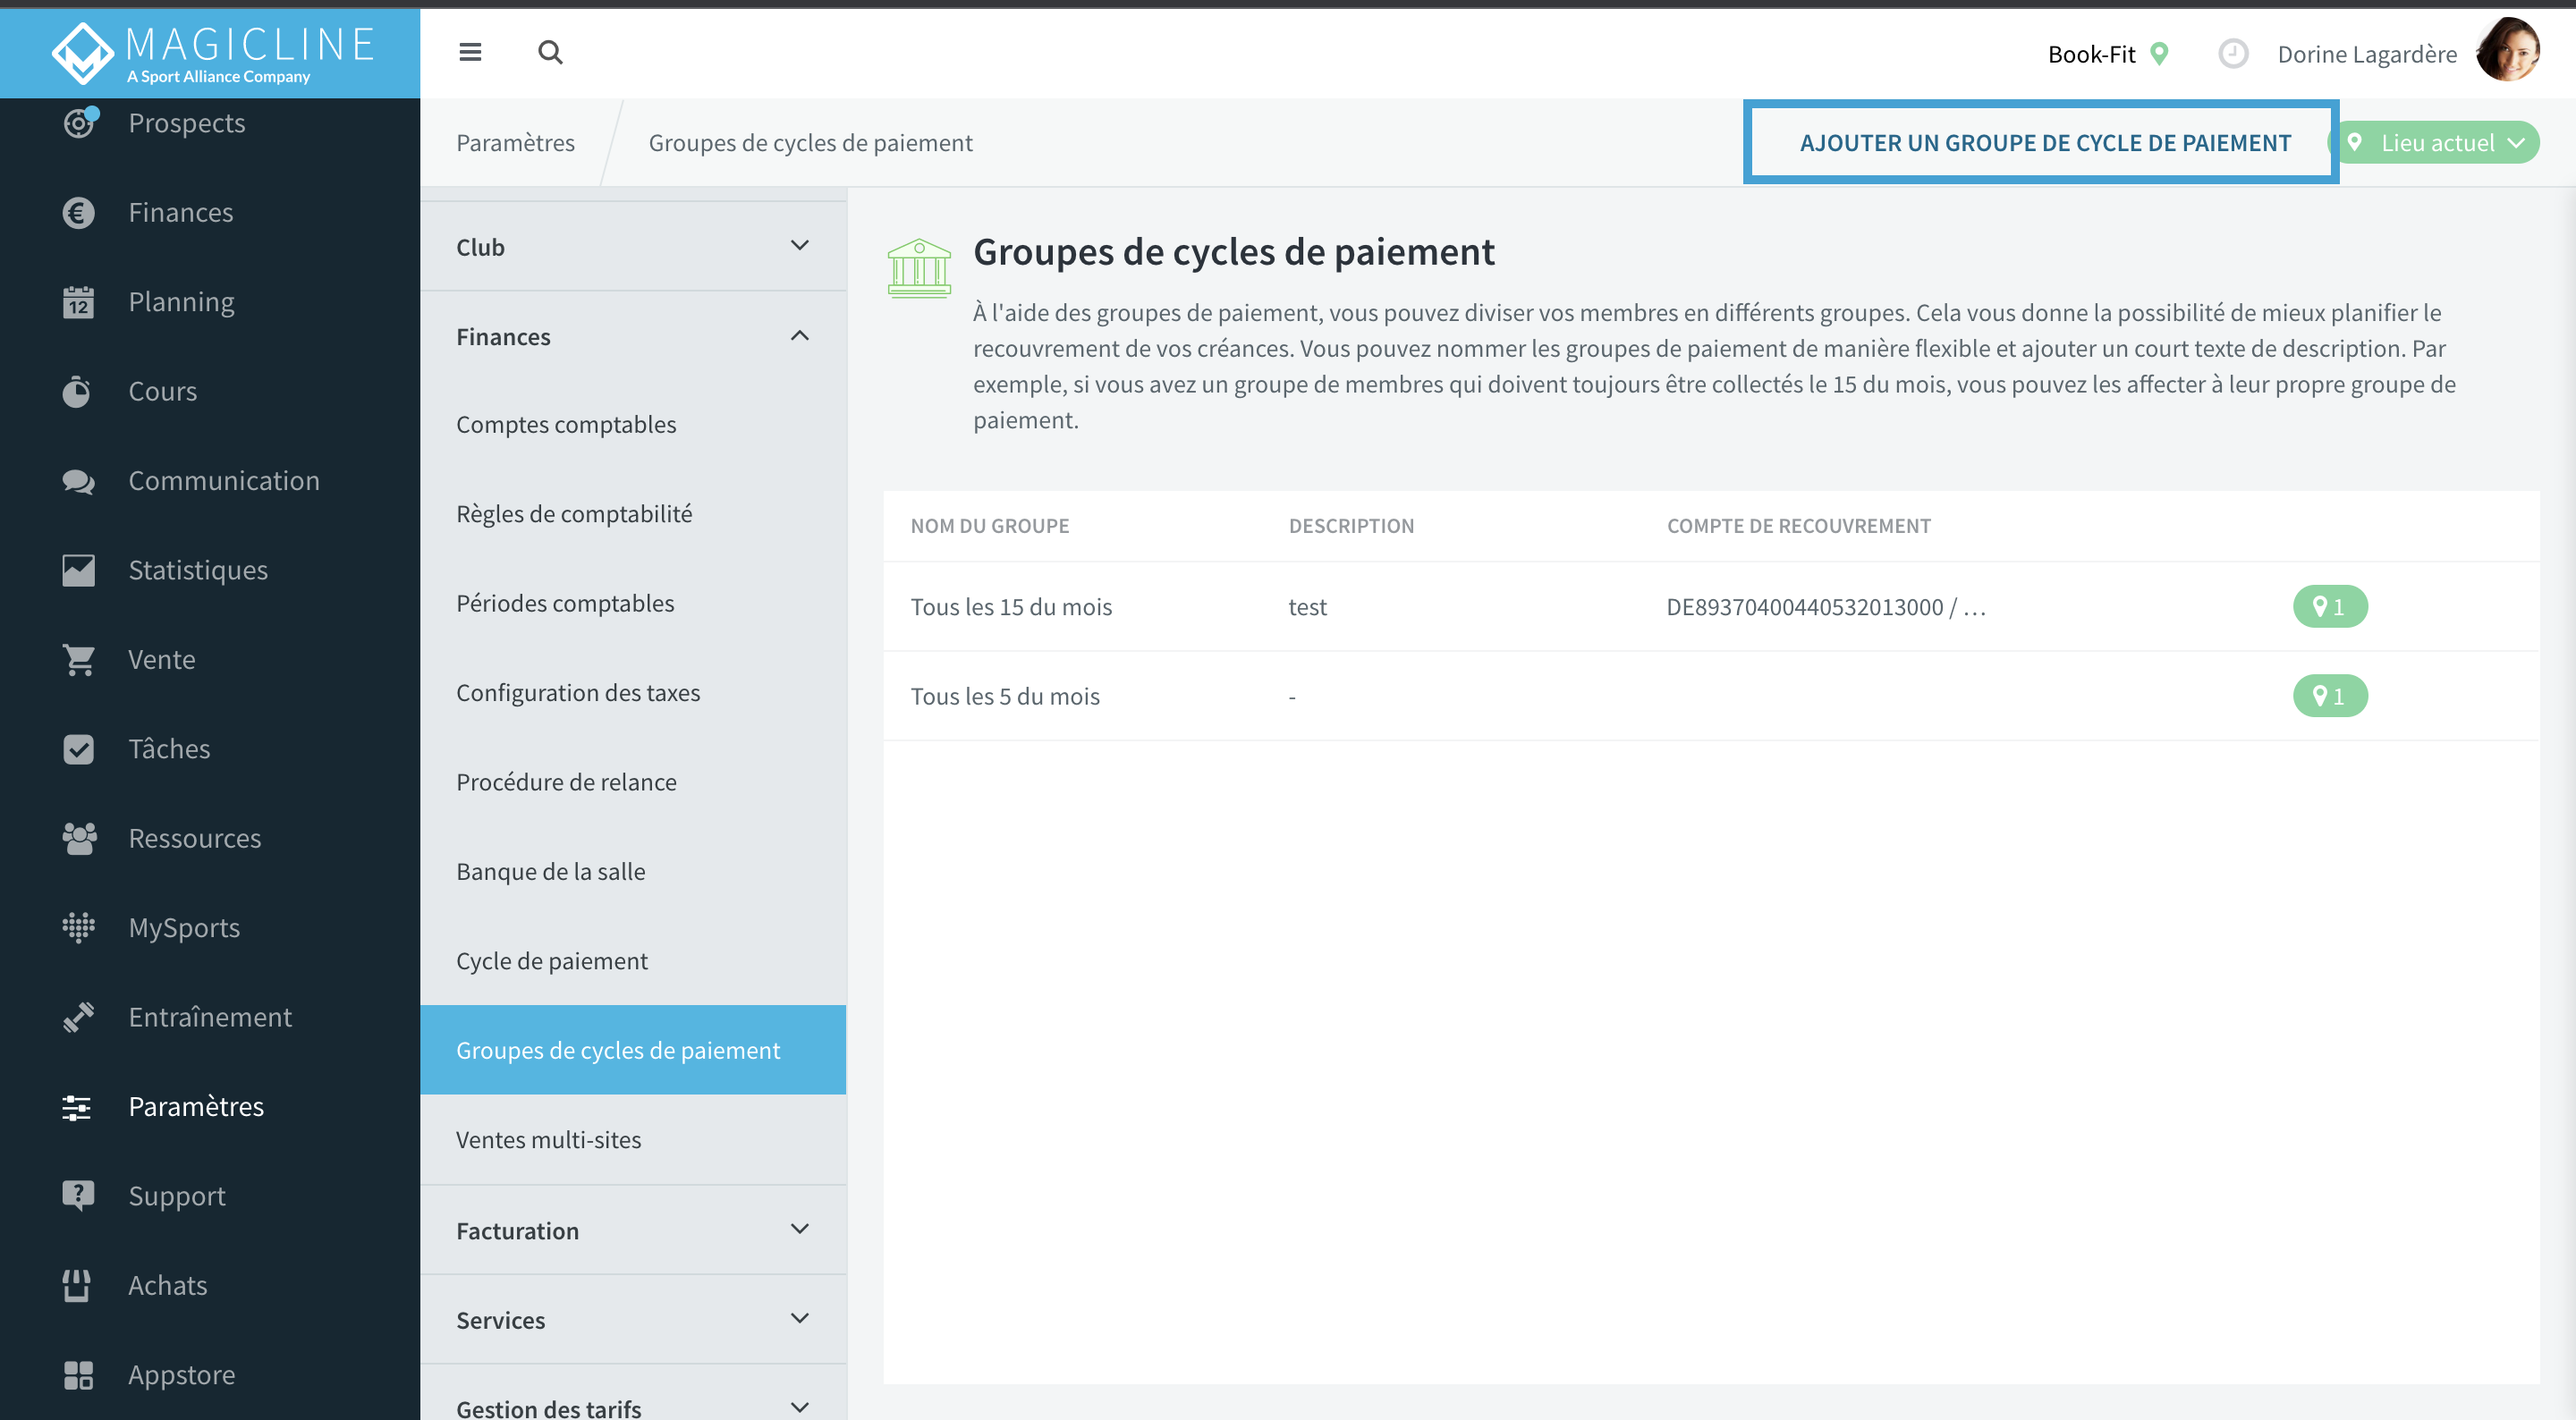Screen dimensions: 2576x1420
Task: Collapse the Finances settings section
Action: coord(633,336)
